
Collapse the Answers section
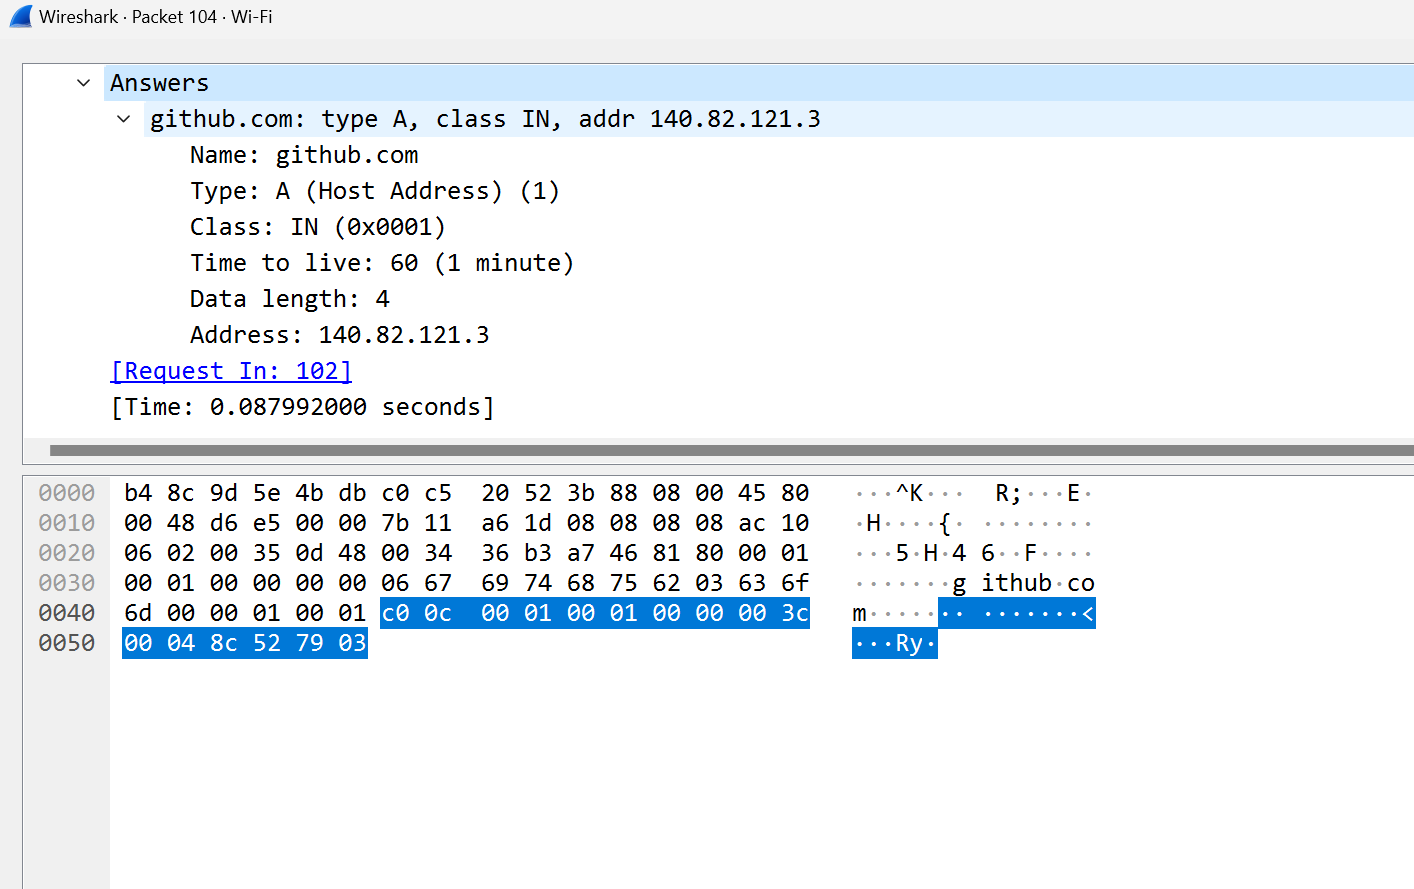pos(84,83)
